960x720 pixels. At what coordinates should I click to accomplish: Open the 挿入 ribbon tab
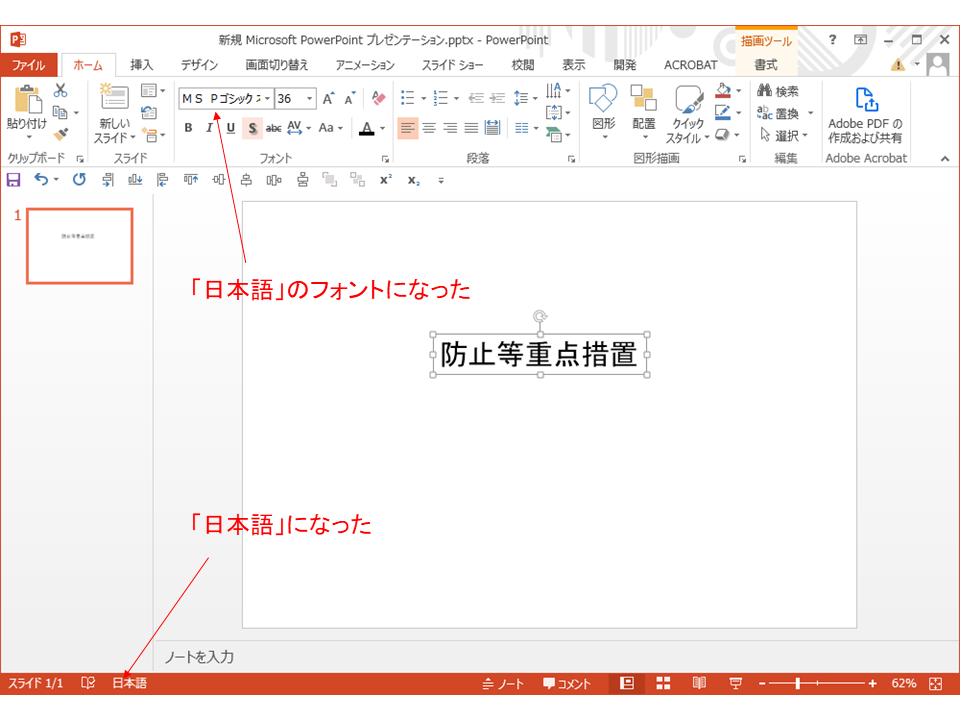(142, 65)
